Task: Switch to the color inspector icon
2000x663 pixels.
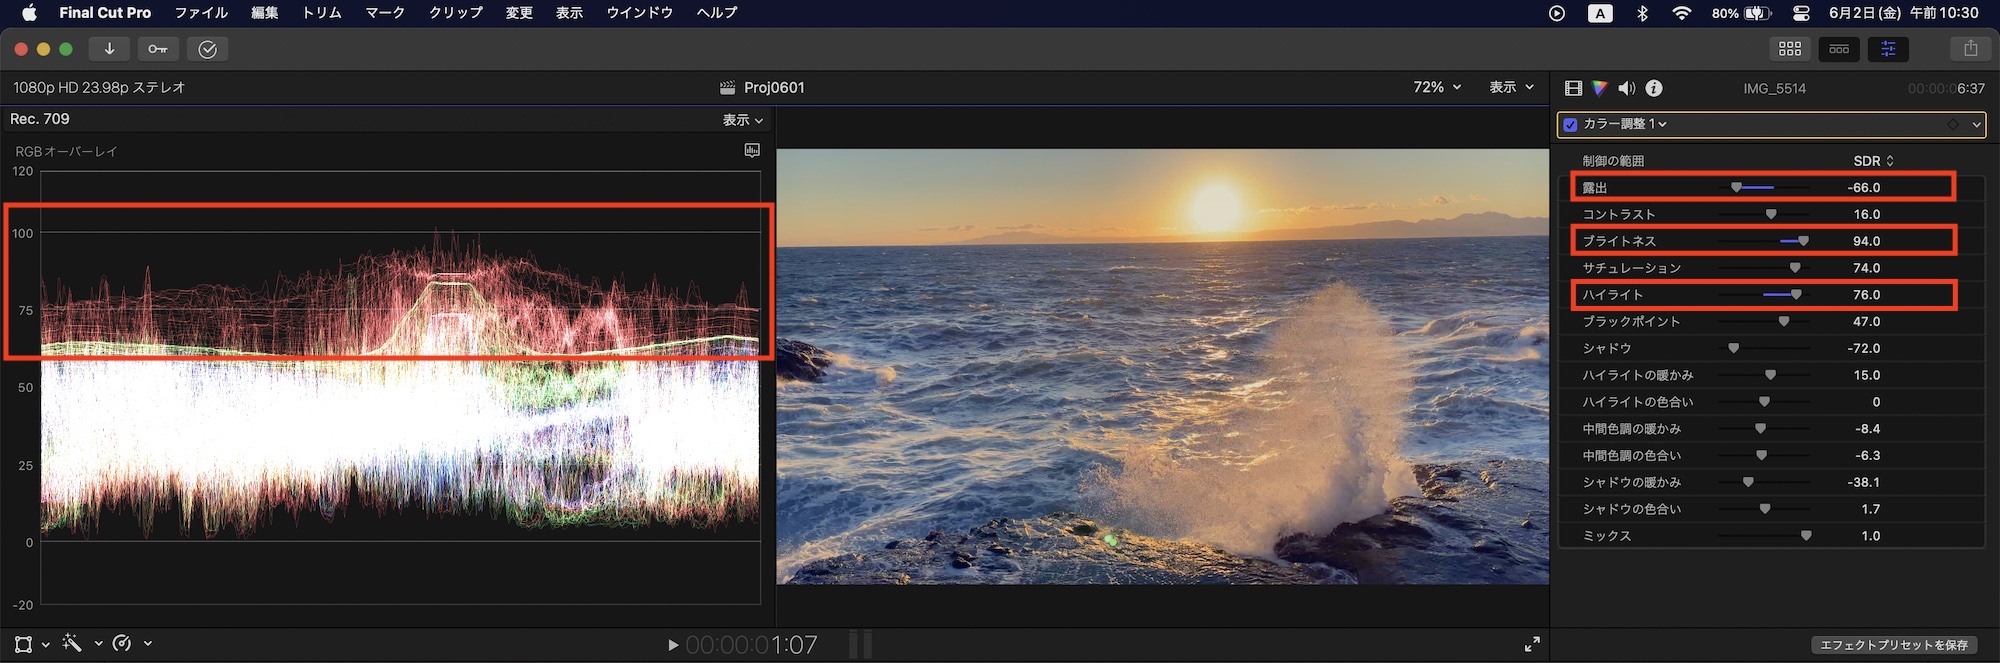Action: coord(1600,88)
